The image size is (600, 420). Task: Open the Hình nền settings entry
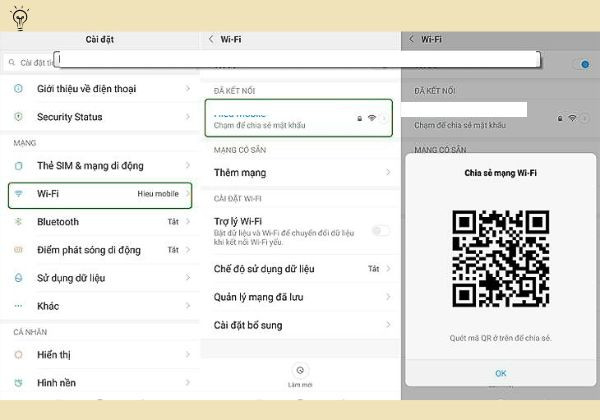[100, 383]
